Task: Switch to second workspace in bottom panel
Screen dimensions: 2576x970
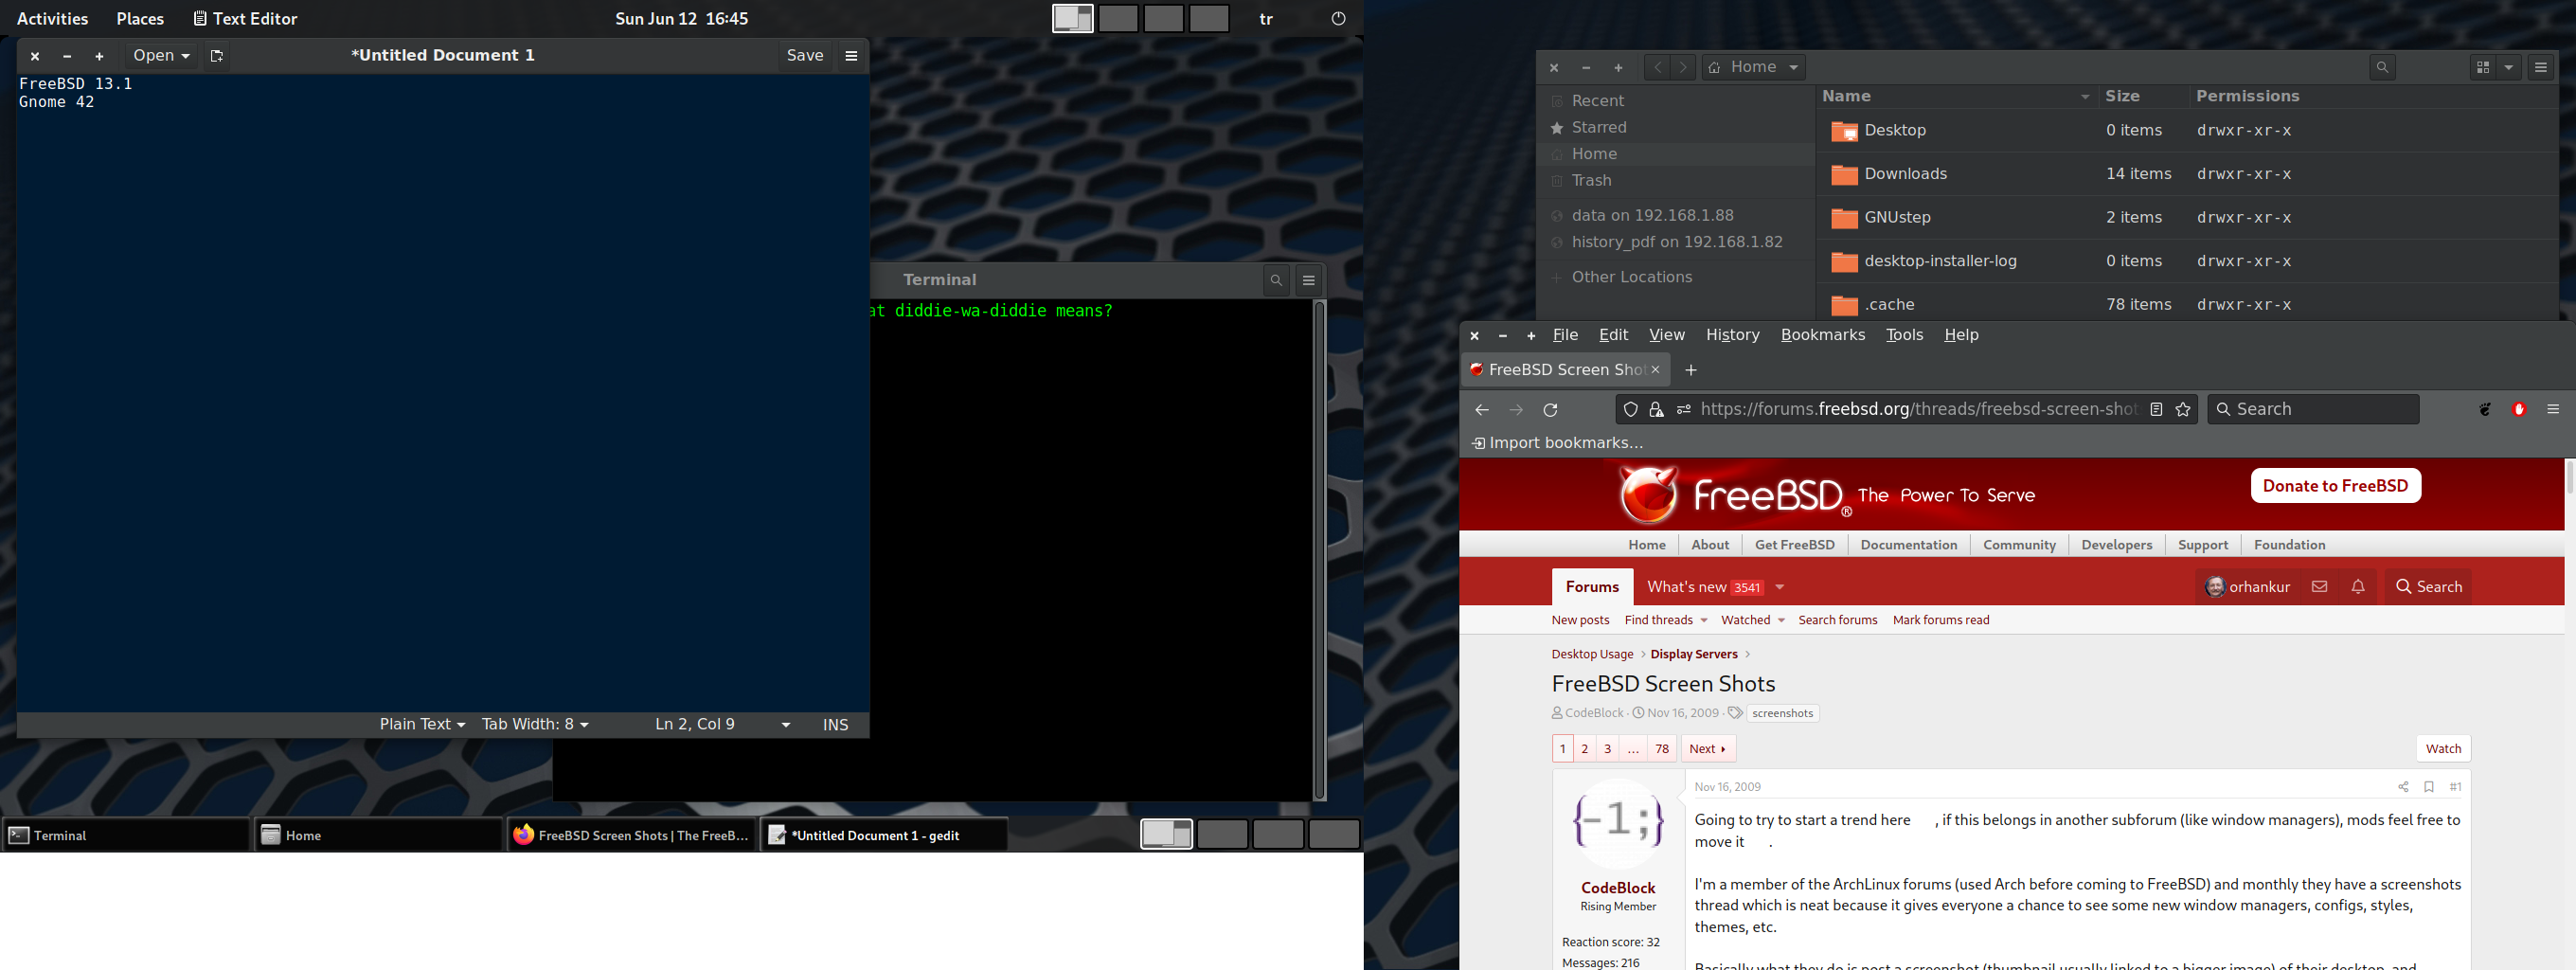Action: point(1222,834)
